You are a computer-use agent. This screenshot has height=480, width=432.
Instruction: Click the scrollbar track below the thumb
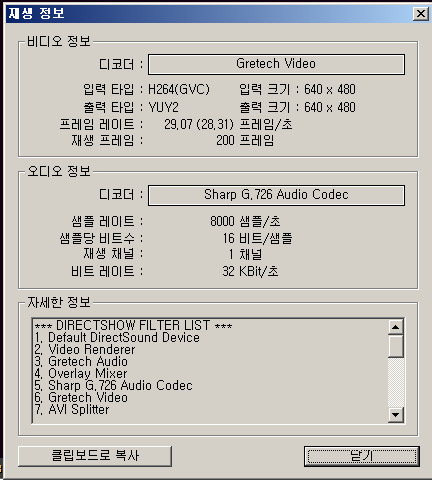(x=396, y=383)
